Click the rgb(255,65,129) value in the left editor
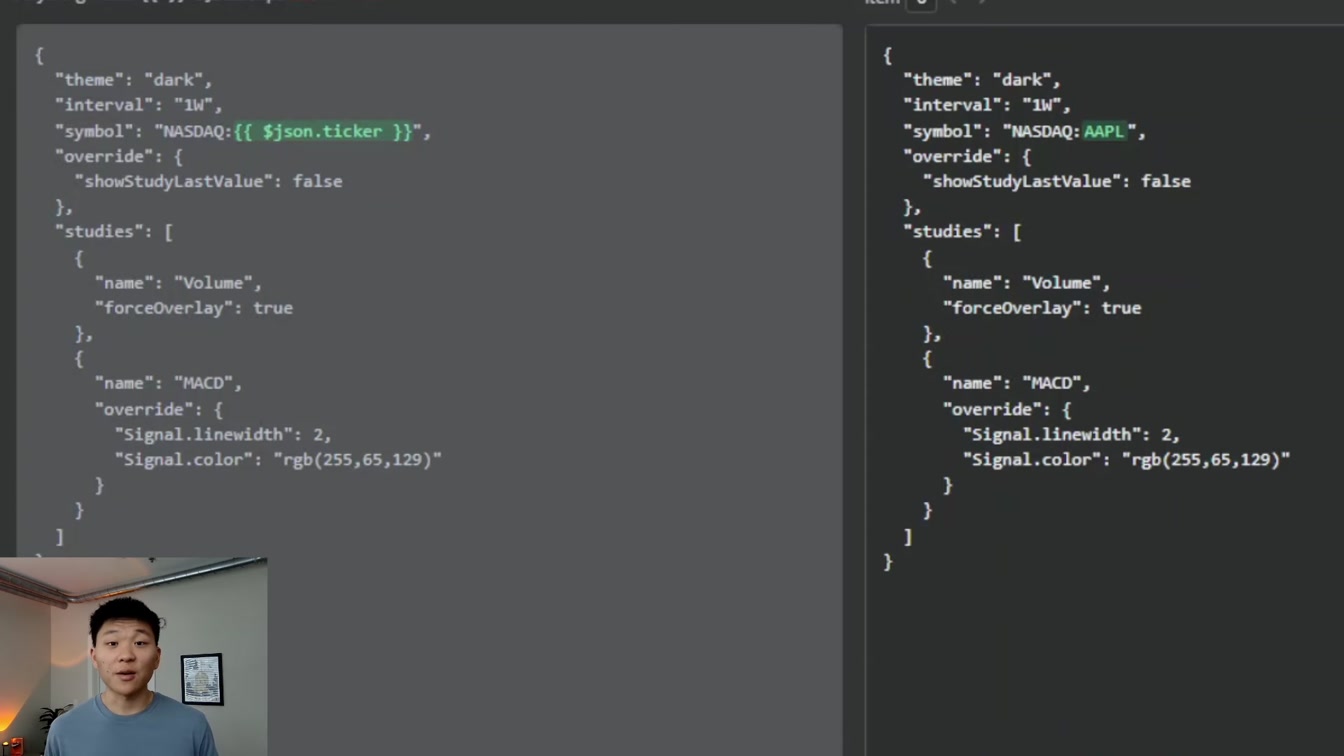The image size is (1344, 756). click(357, 459)
